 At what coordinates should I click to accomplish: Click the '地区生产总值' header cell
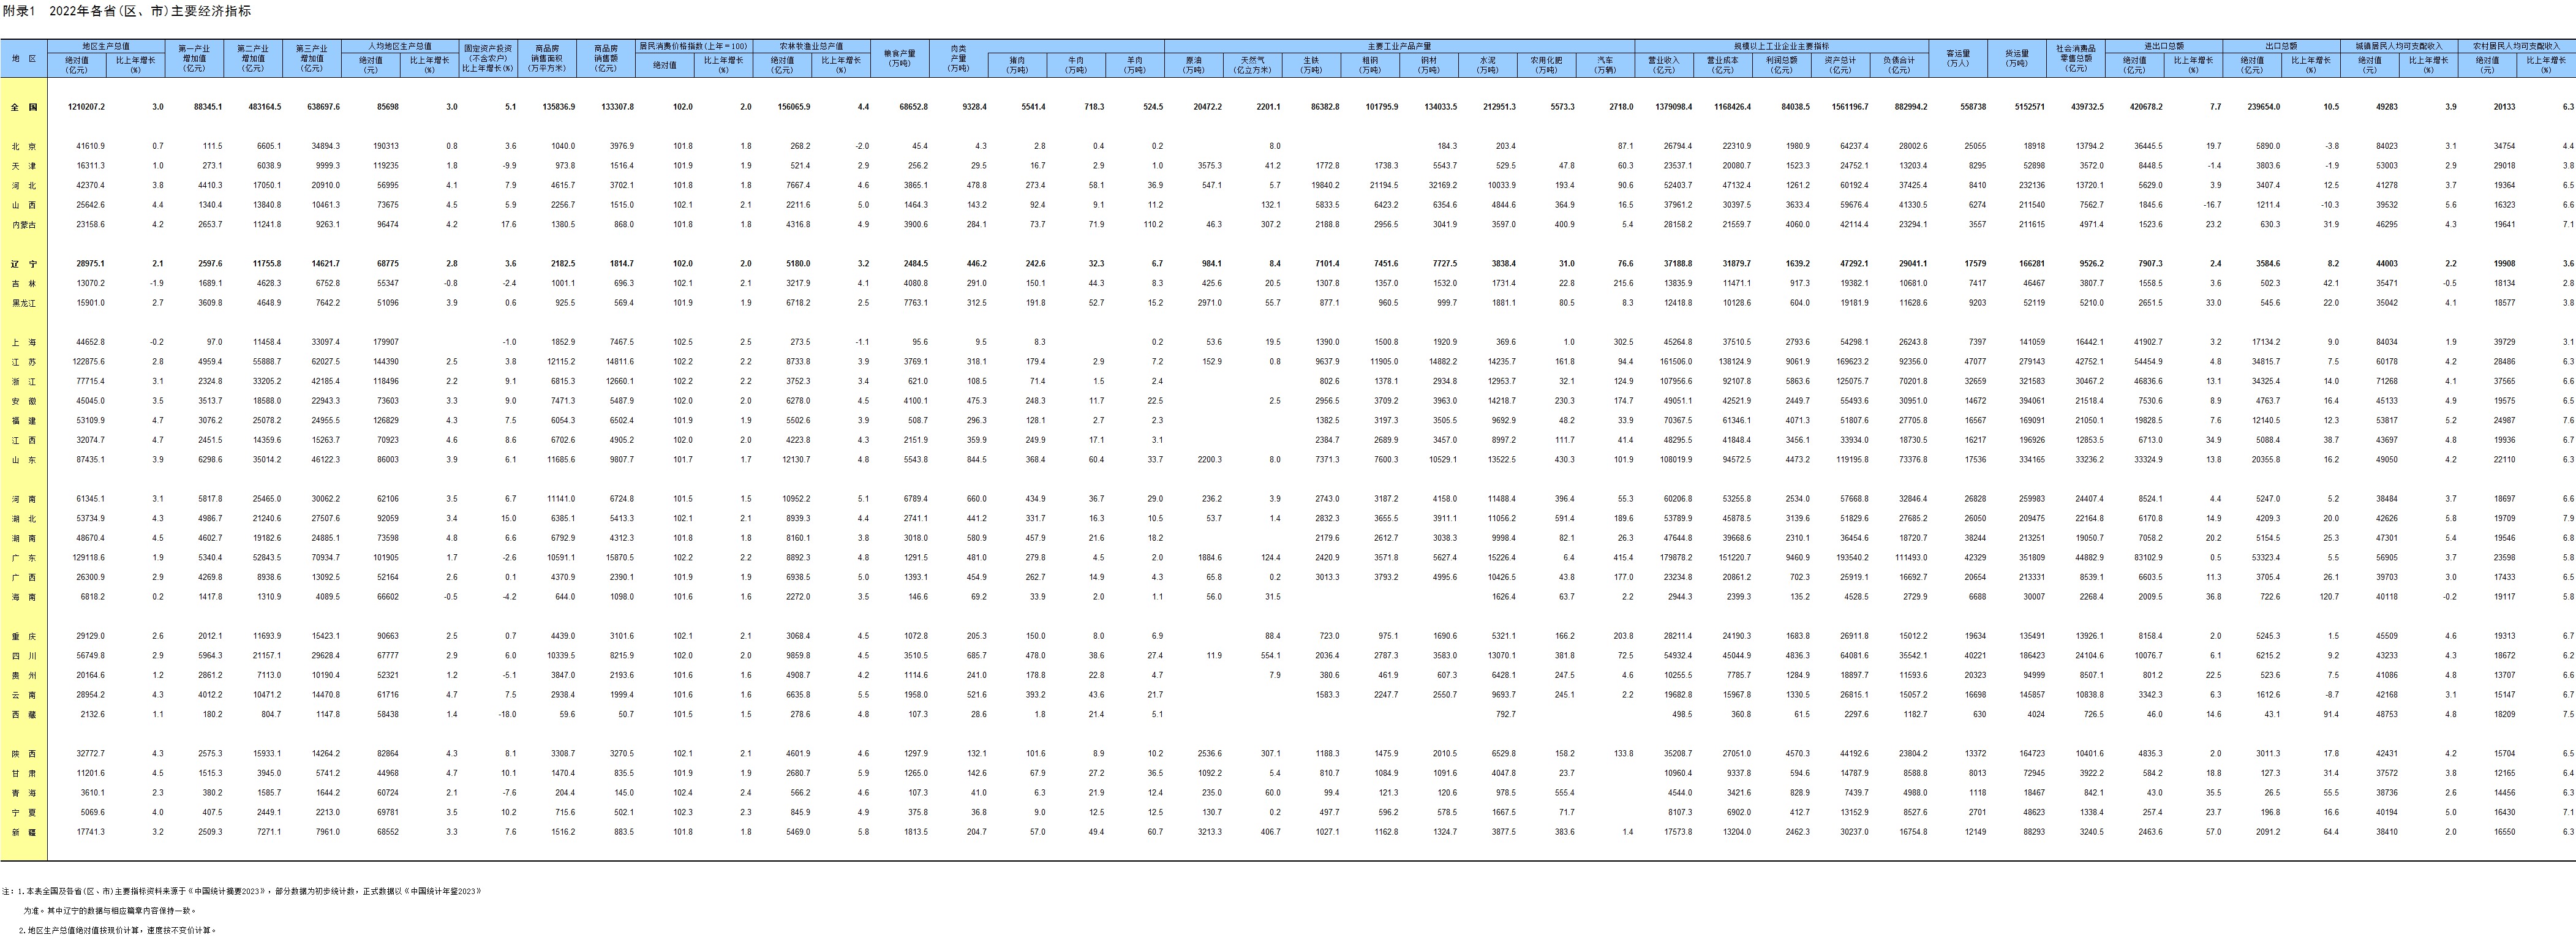click(106, 46)
